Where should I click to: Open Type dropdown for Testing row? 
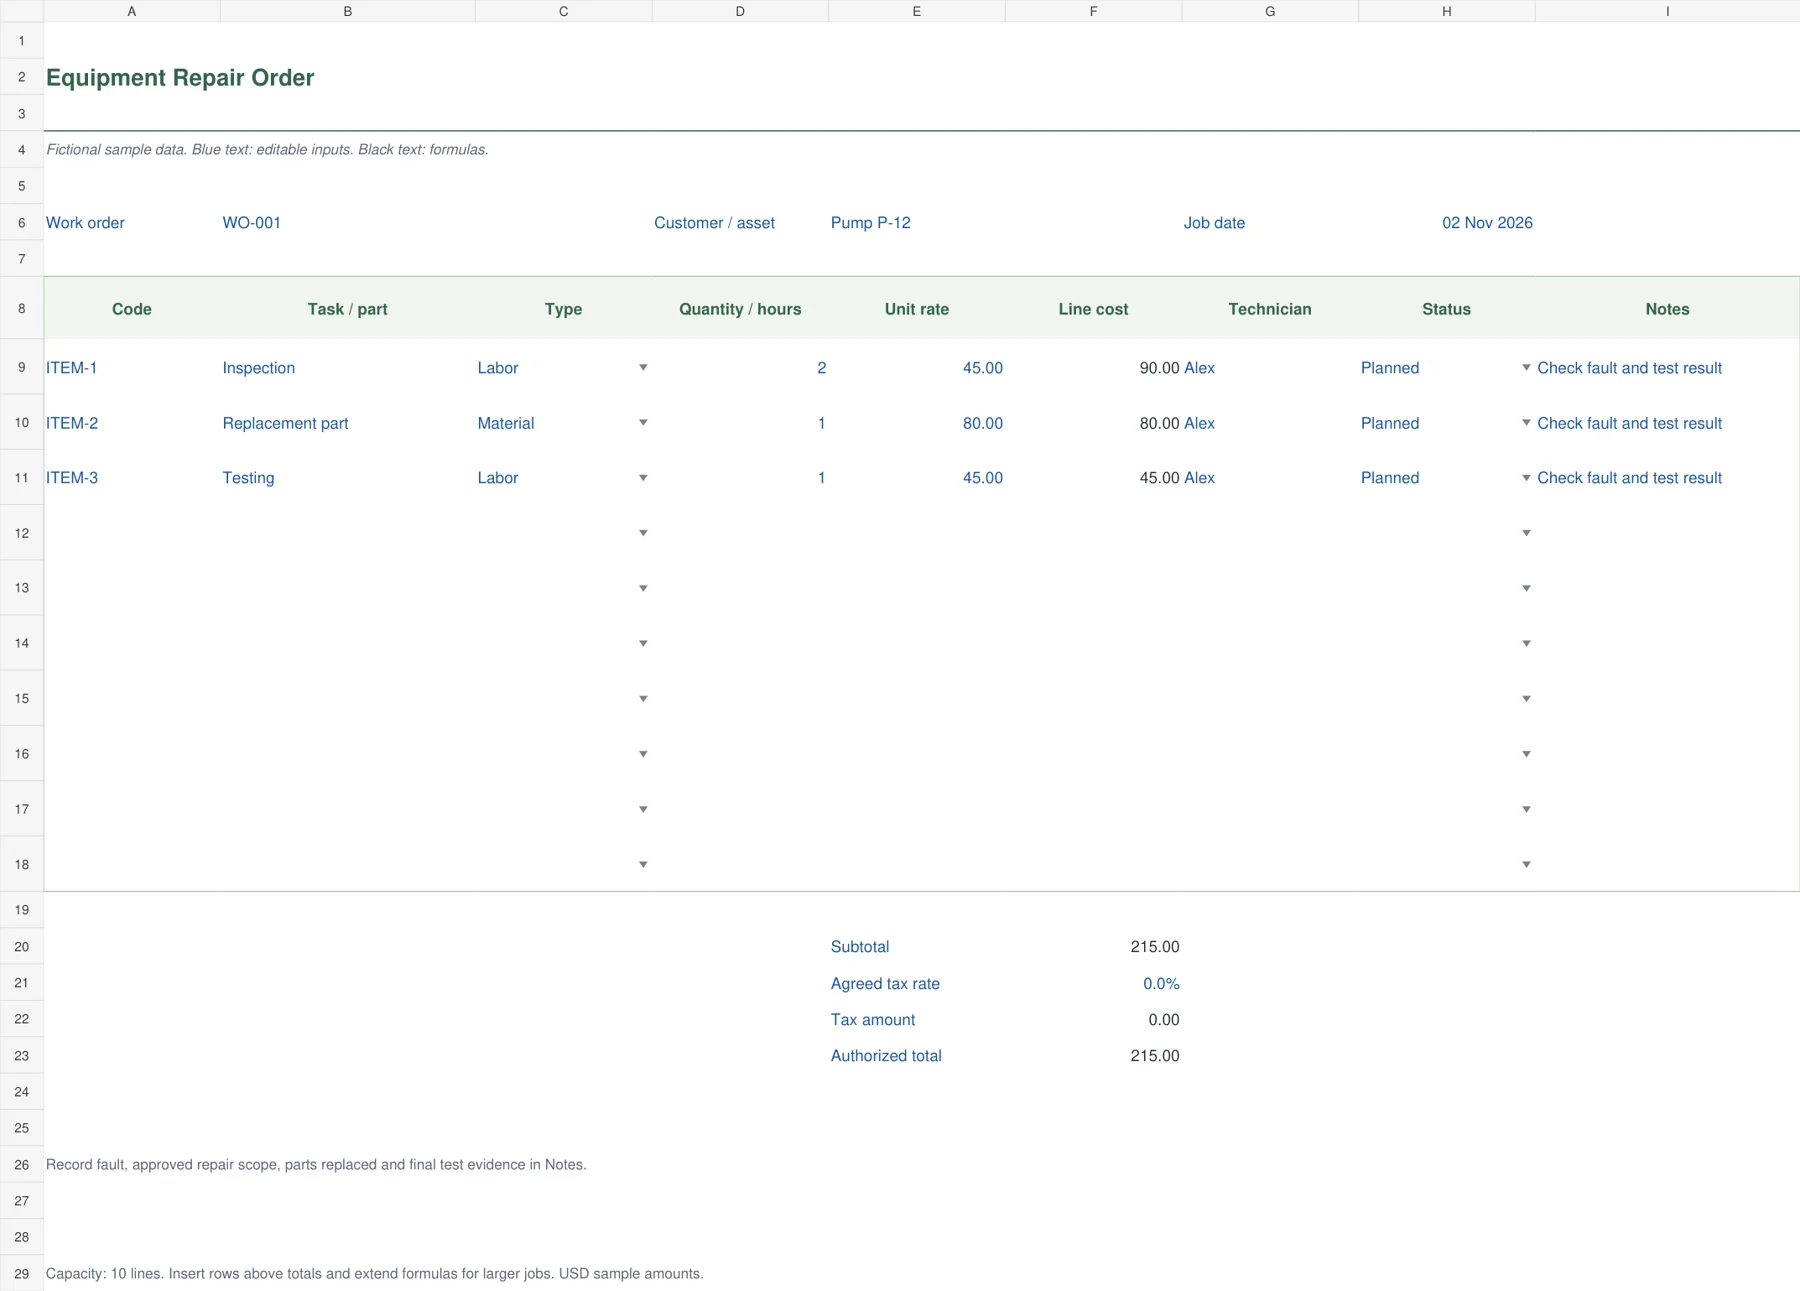(643, 478)
